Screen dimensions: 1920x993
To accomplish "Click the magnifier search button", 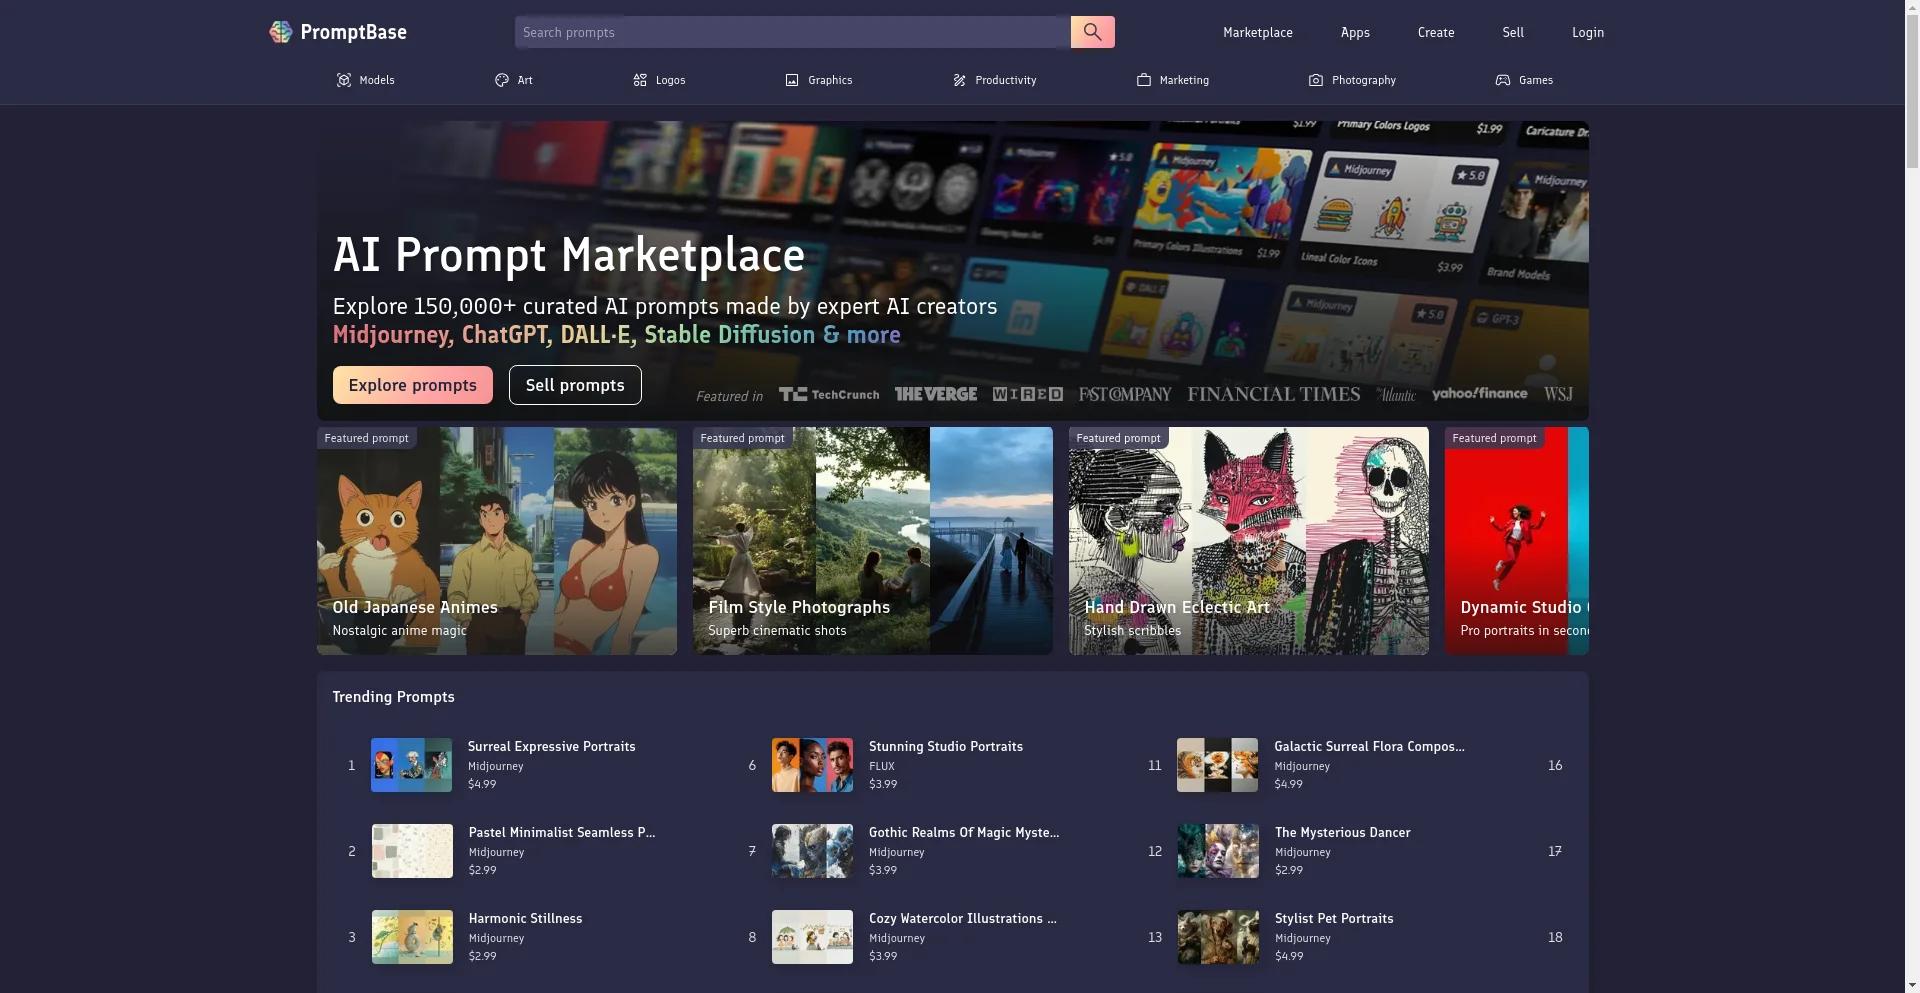I will [x=1092, y=32].
